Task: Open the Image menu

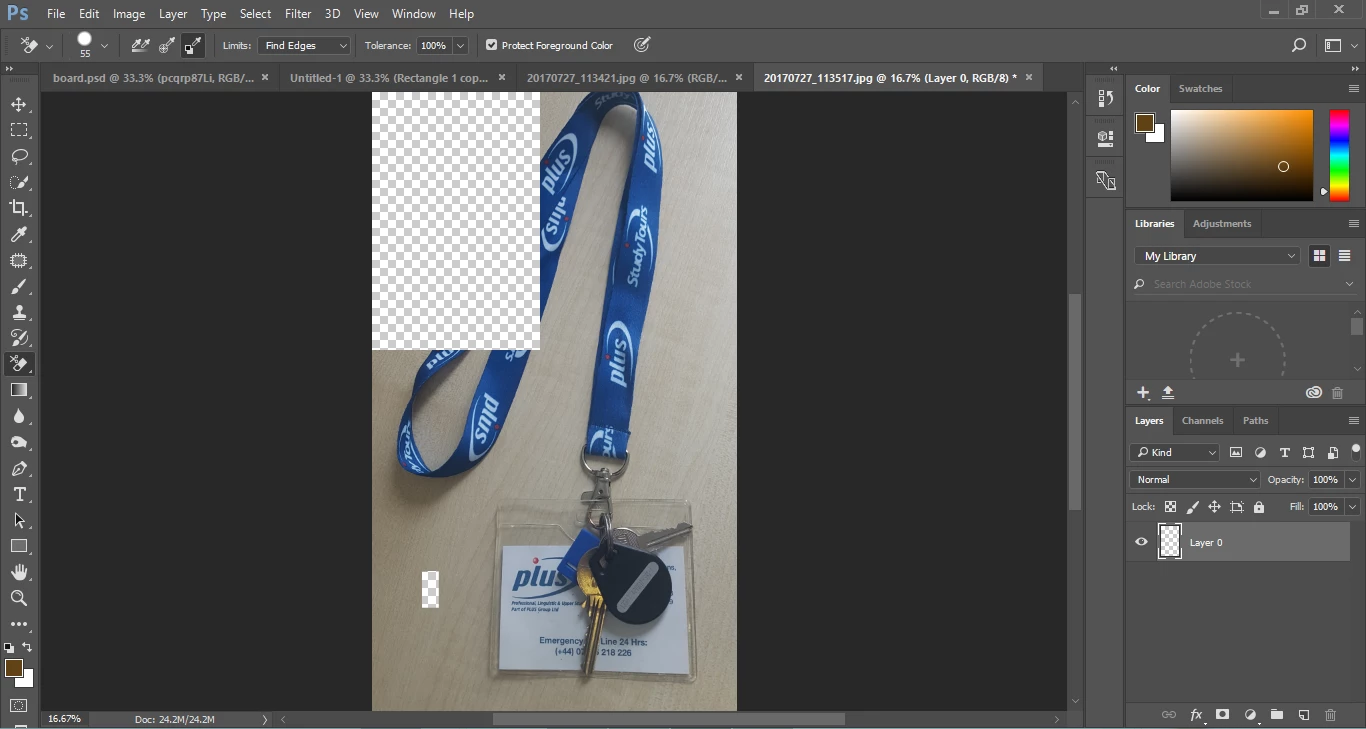Action: coord(129,14)
